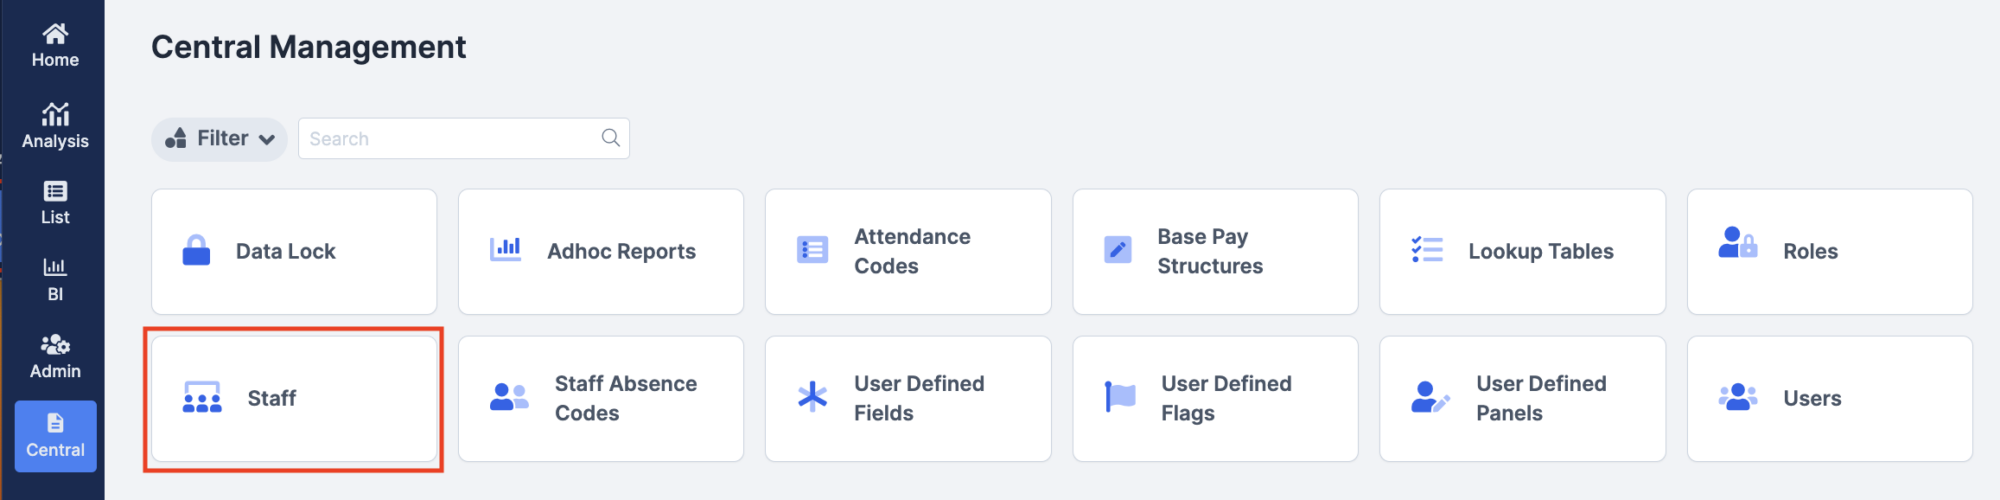Open the Data Lock tile
Viewport: 2000px width, 500px height.
pos(294,252)
